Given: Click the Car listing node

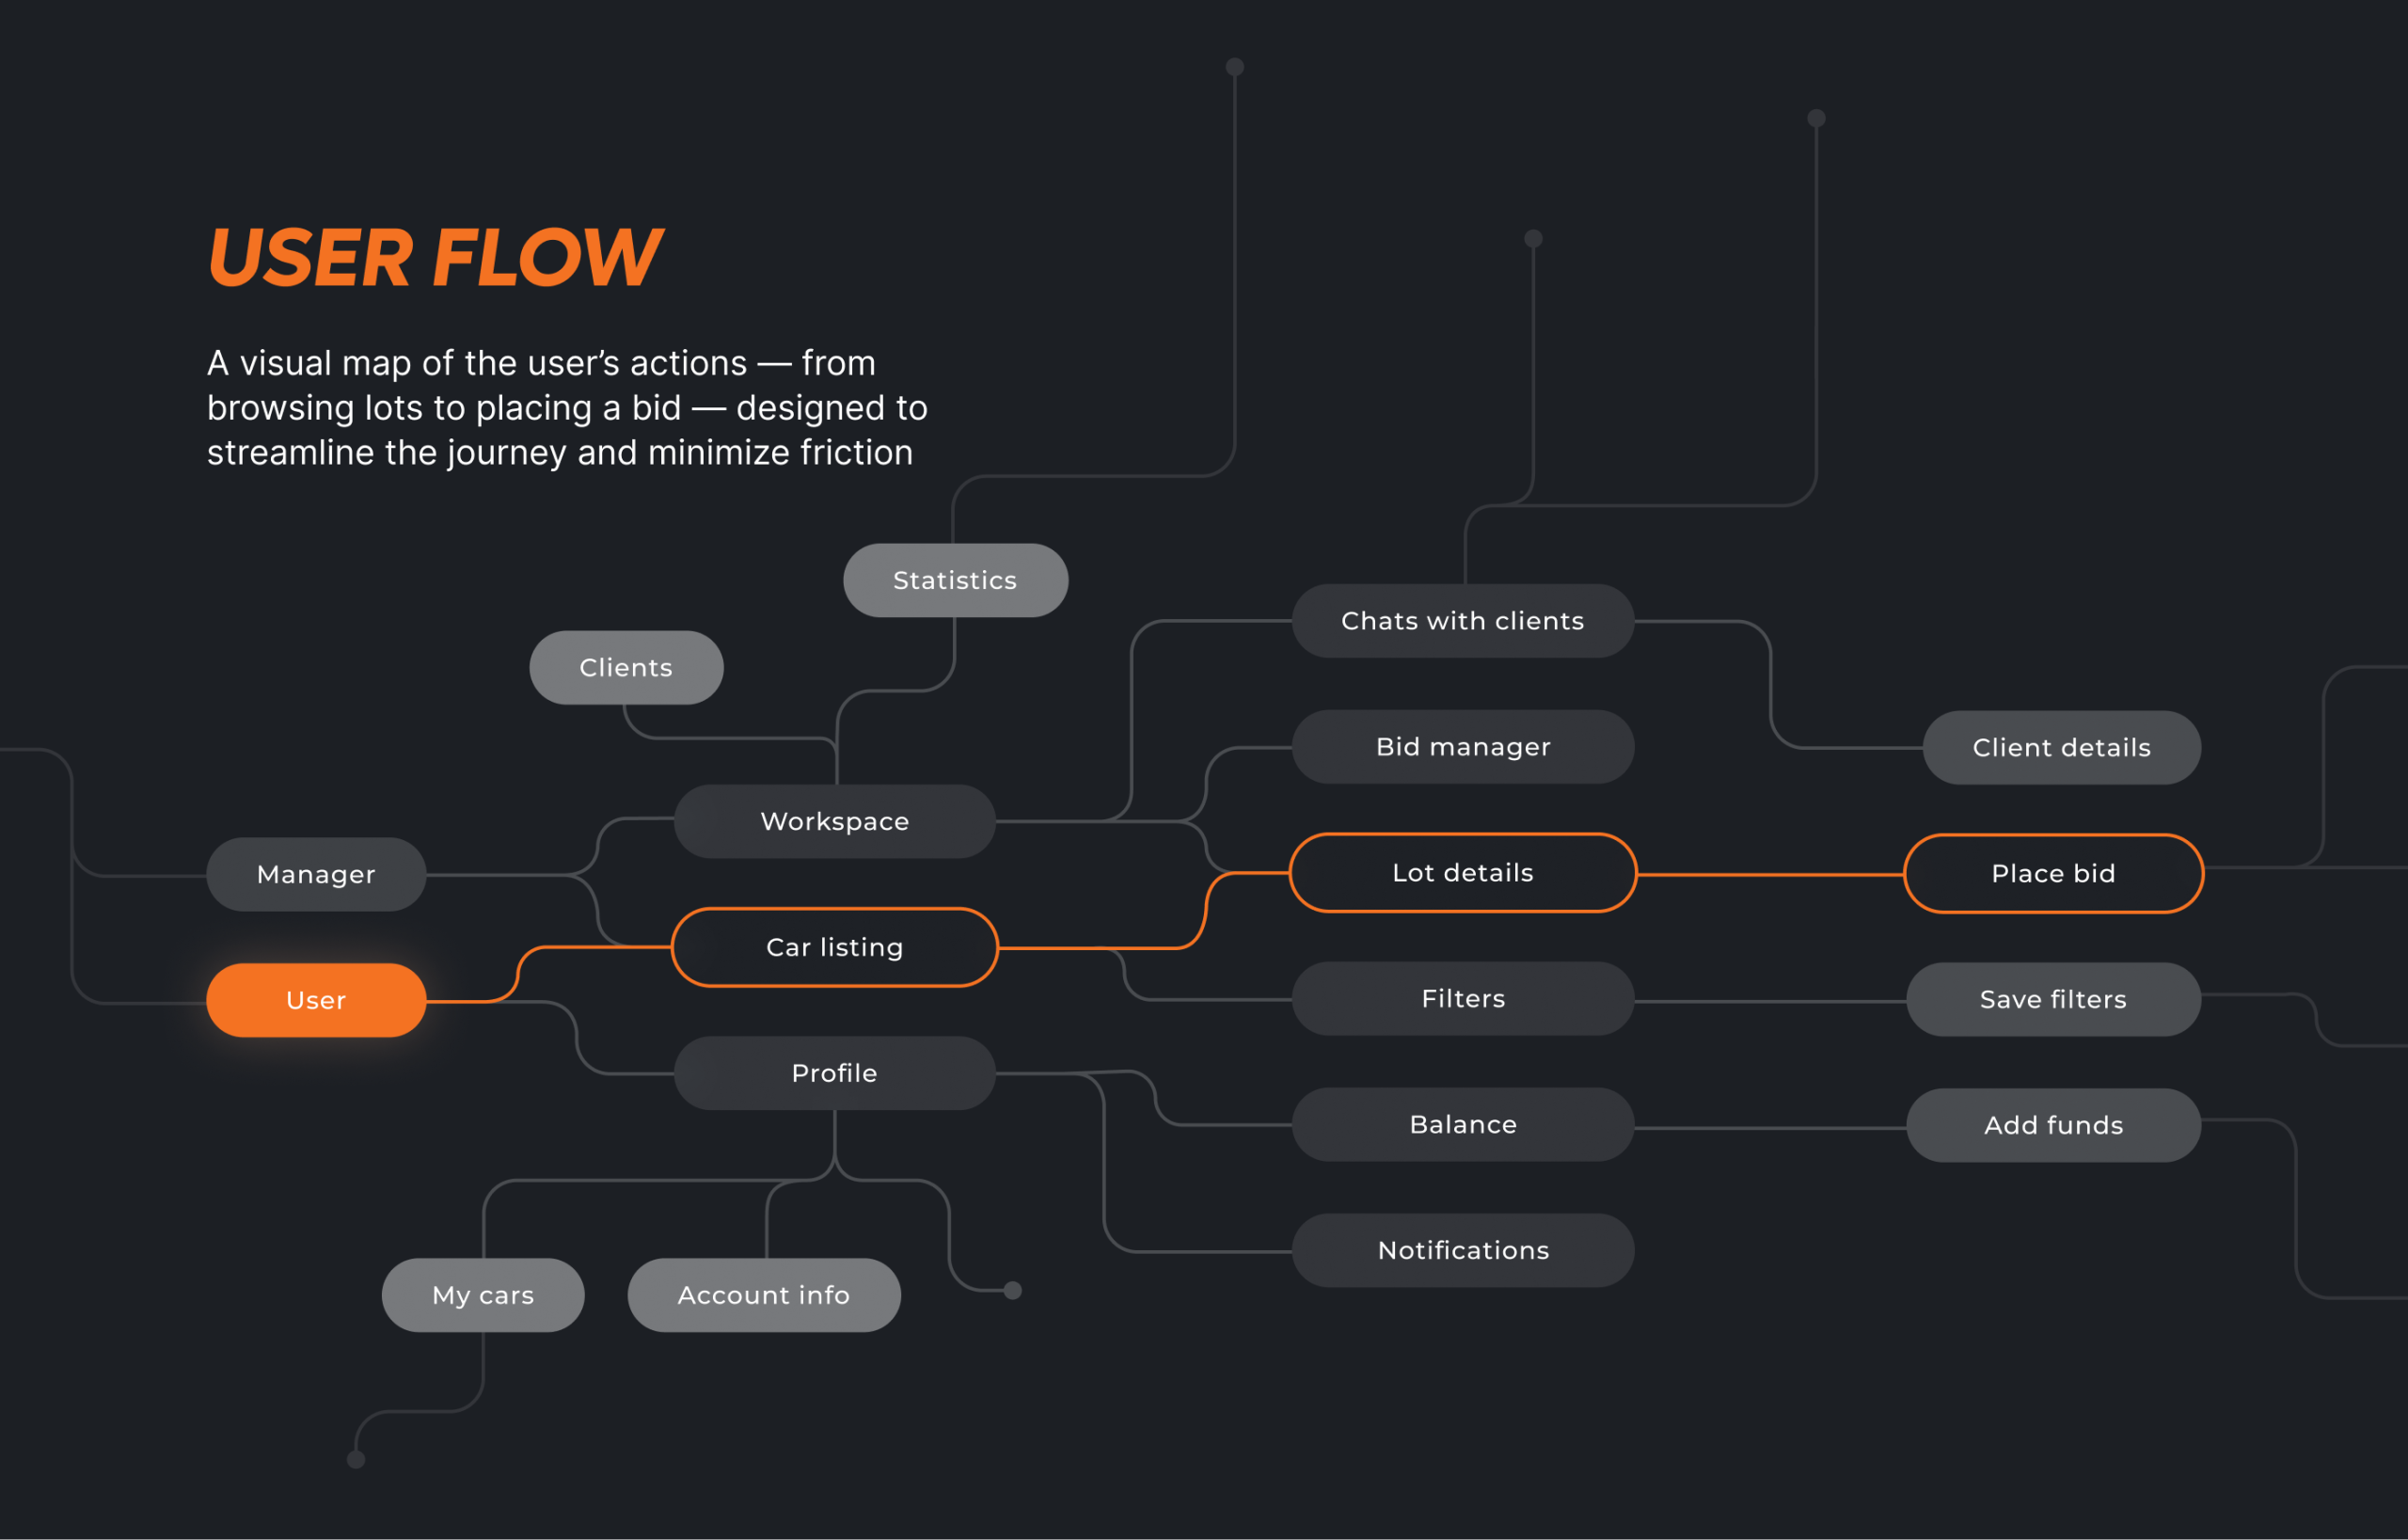Looking at the screenshot, I should click(835, 947).
